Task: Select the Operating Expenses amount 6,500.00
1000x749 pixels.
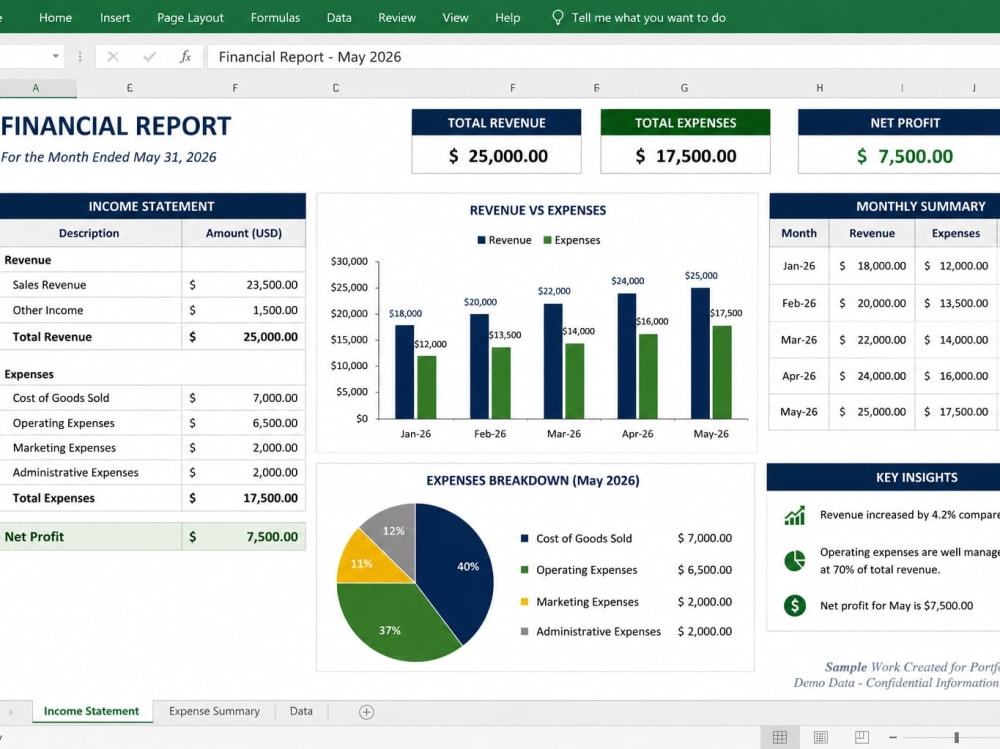Action: coord(275,423)
